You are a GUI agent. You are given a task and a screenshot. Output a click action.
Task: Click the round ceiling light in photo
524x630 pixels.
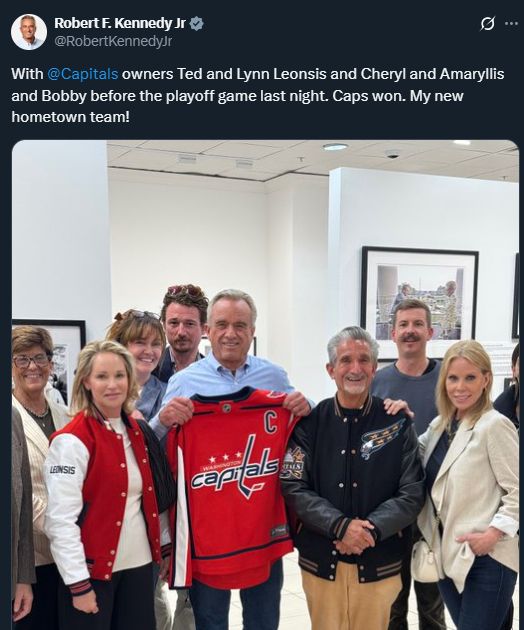pyautogui.click(x=335, y=147)
